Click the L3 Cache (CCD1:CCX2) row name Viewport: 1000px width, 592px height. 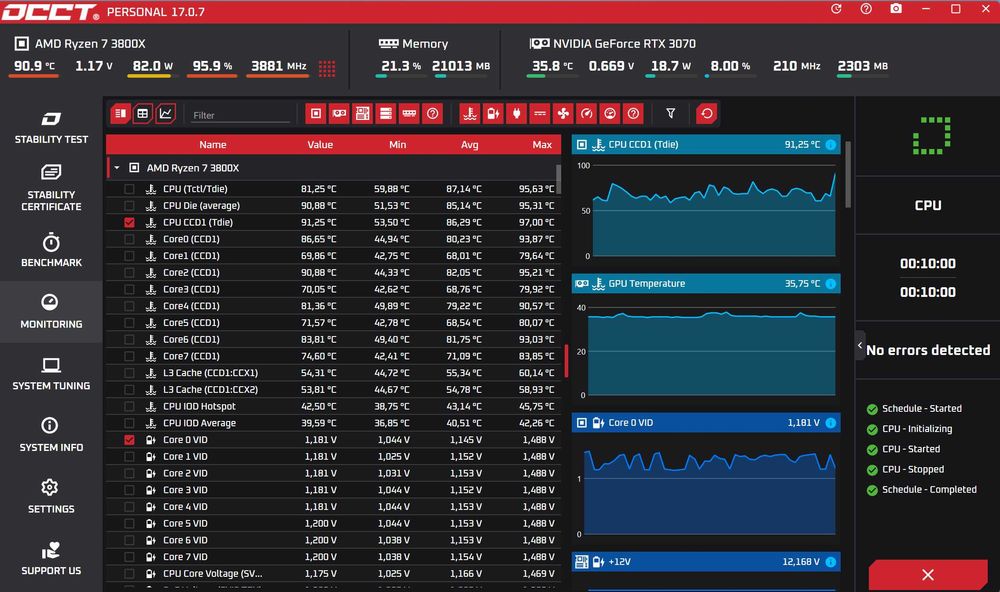point(210,390)
